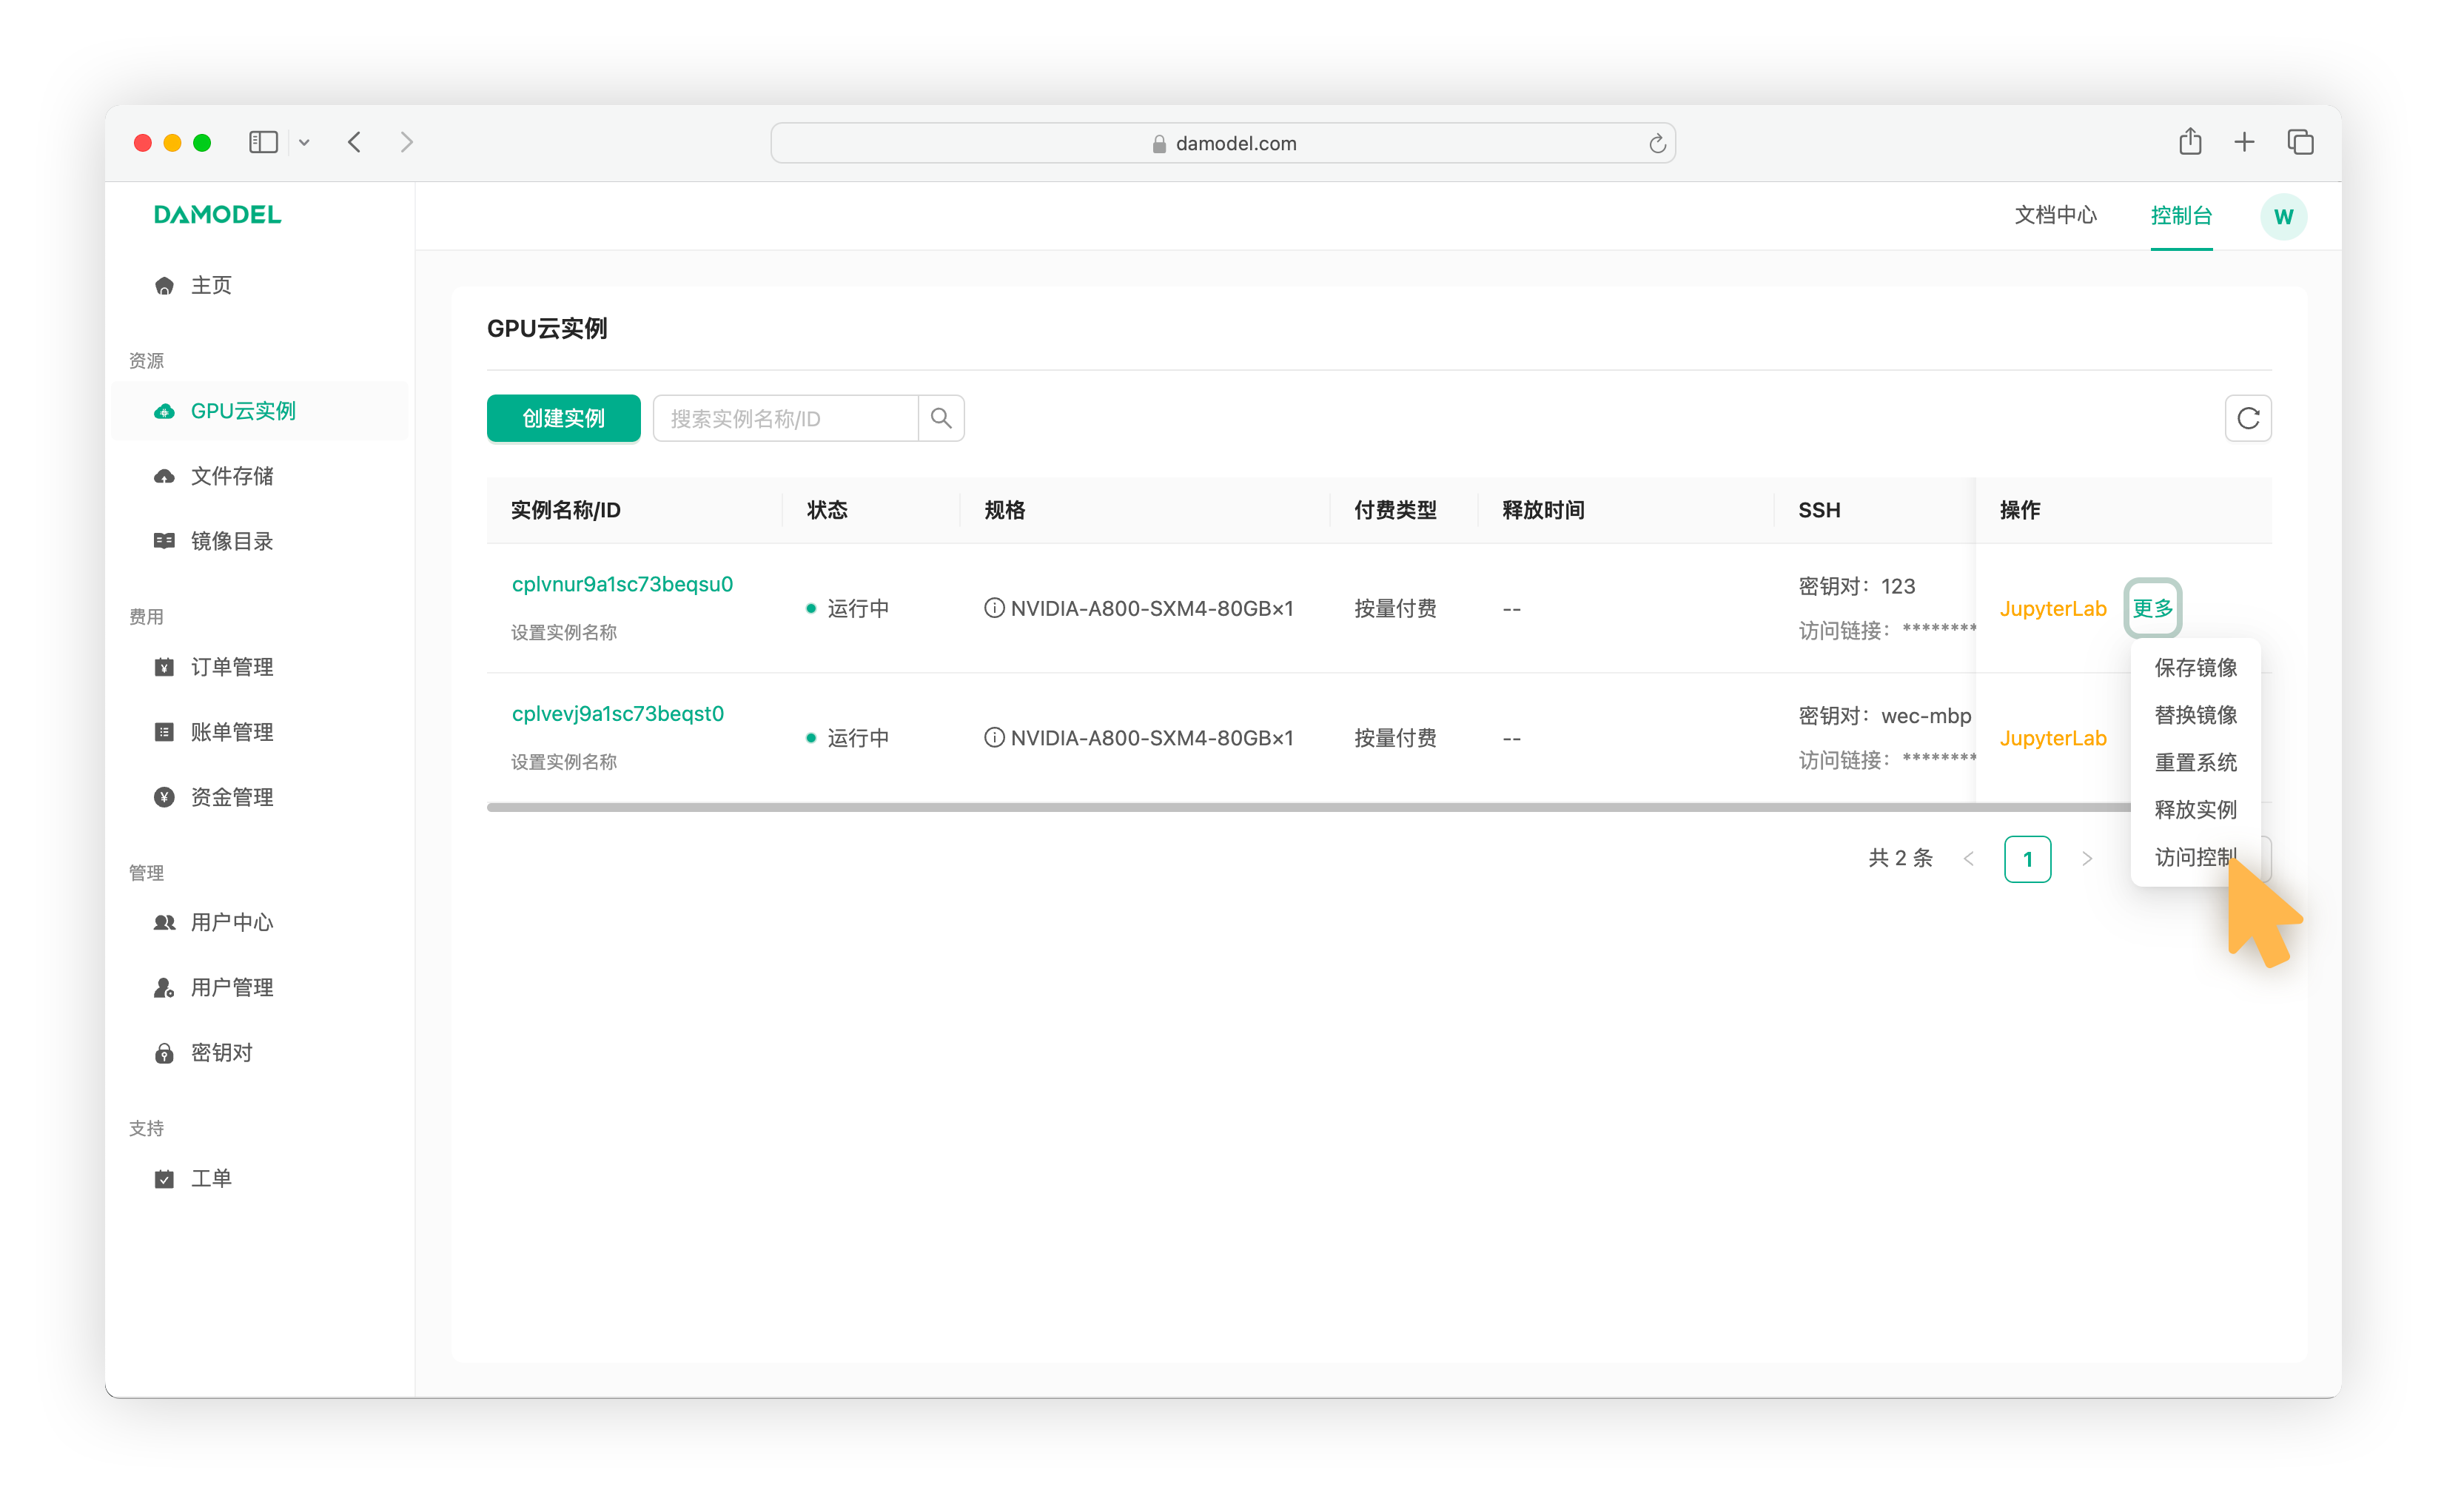Screen dimensions: 2464x1504
Task: Click 更多 dropdown for first instance
Action: [x=2152, y=607]
